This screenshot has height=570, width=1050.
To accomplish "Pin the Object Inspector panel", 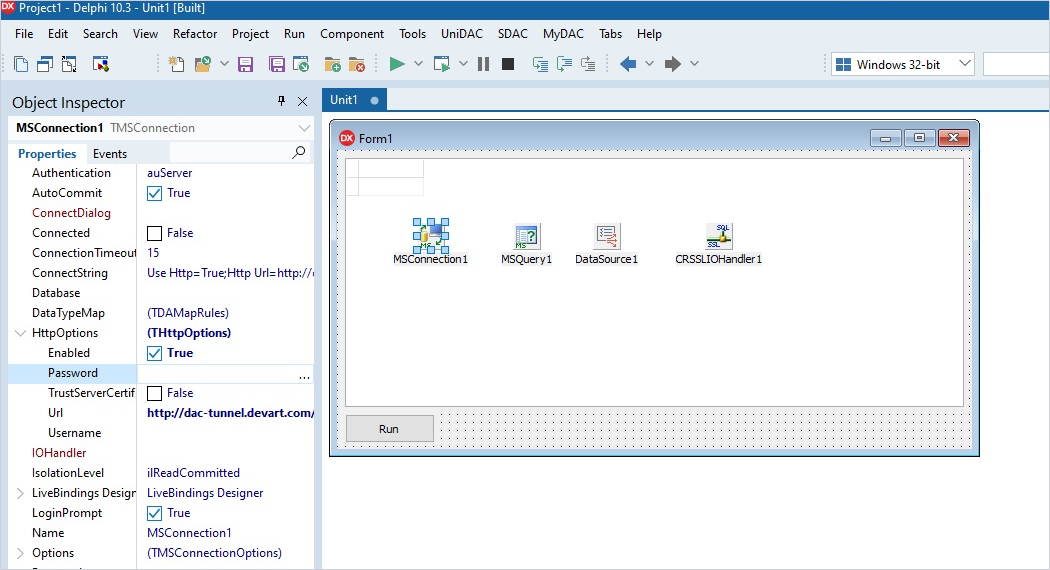I will coord(281,101).
